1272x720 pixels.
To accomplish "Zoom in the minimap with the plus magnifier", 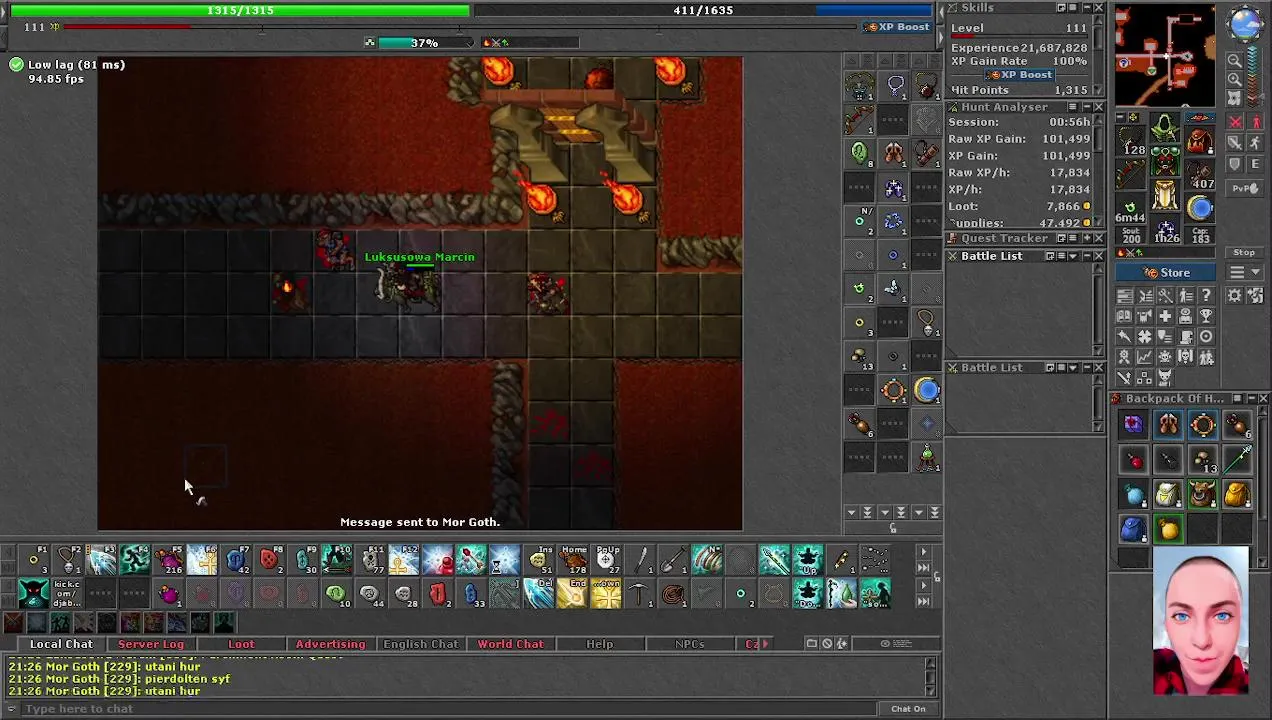I will coord(1234,79).
